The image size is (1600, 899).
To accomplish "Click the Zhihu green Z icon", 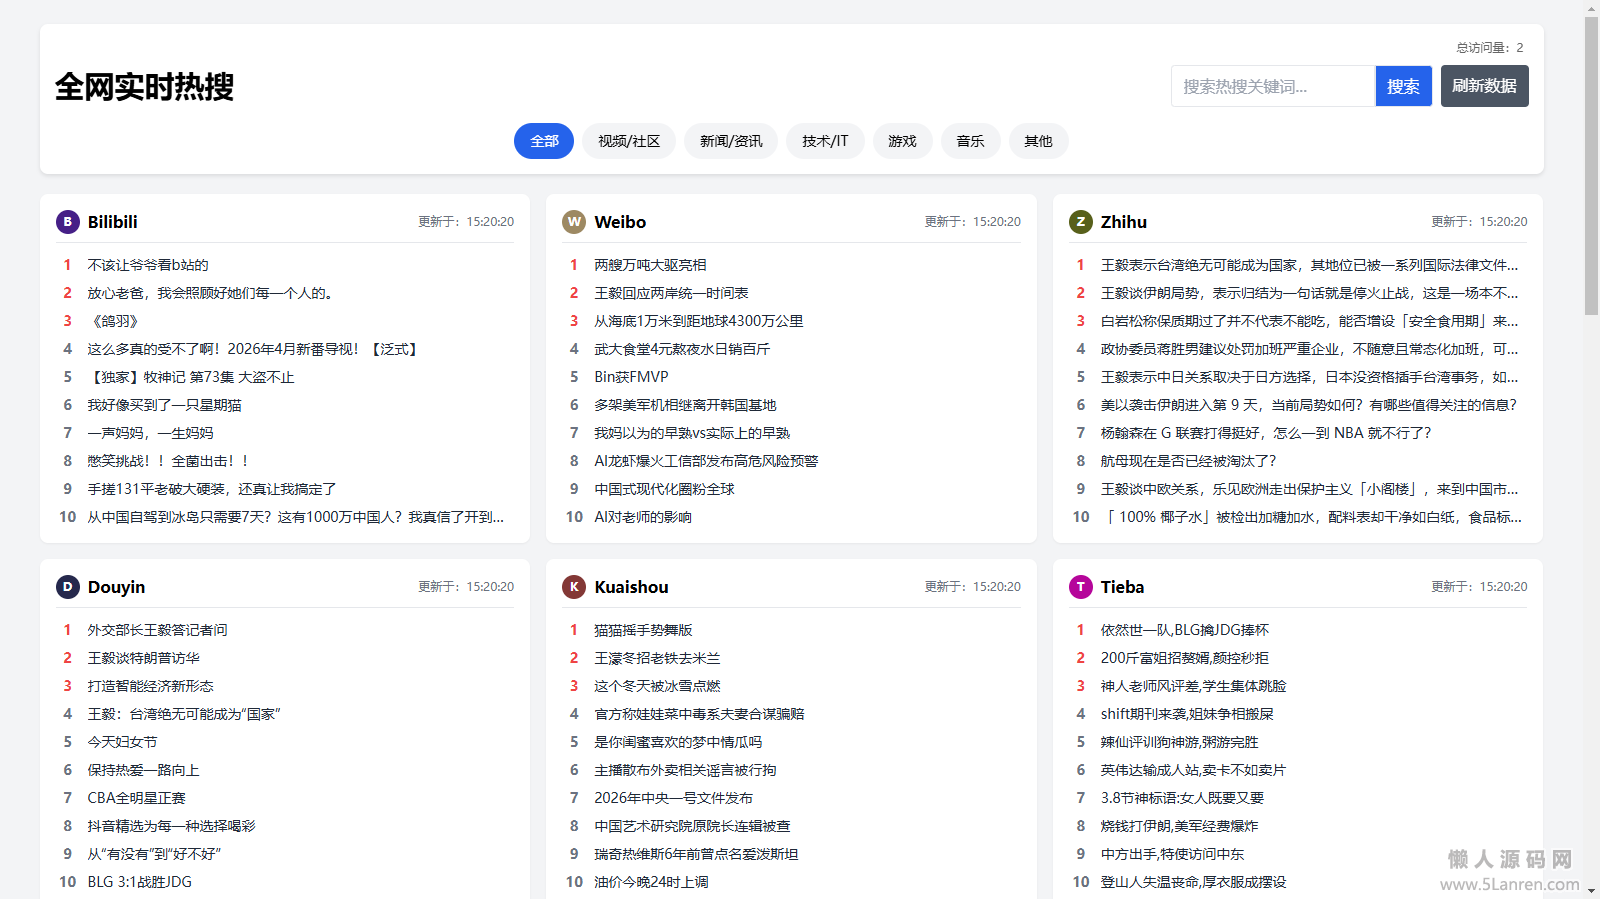I will [1080, 222].
